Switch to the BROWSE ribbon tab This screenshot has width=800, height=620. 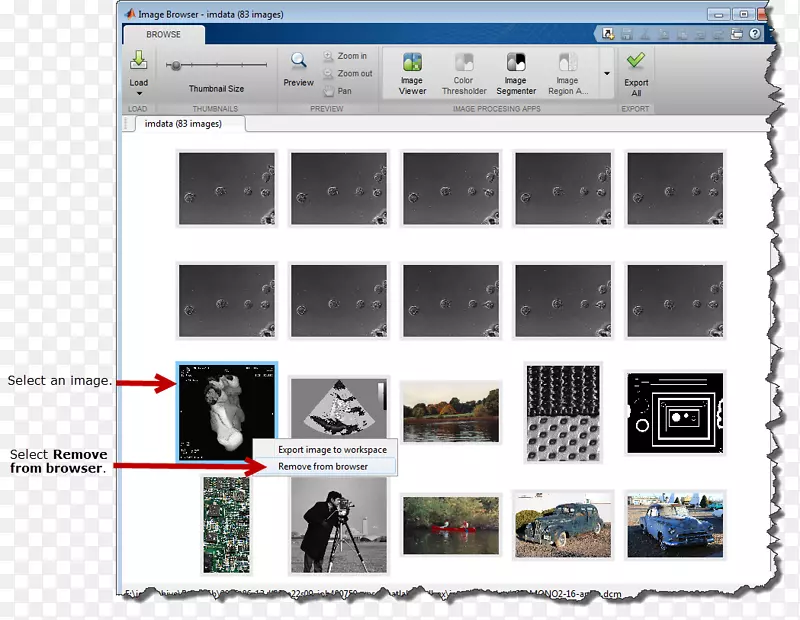click(164, 34)
